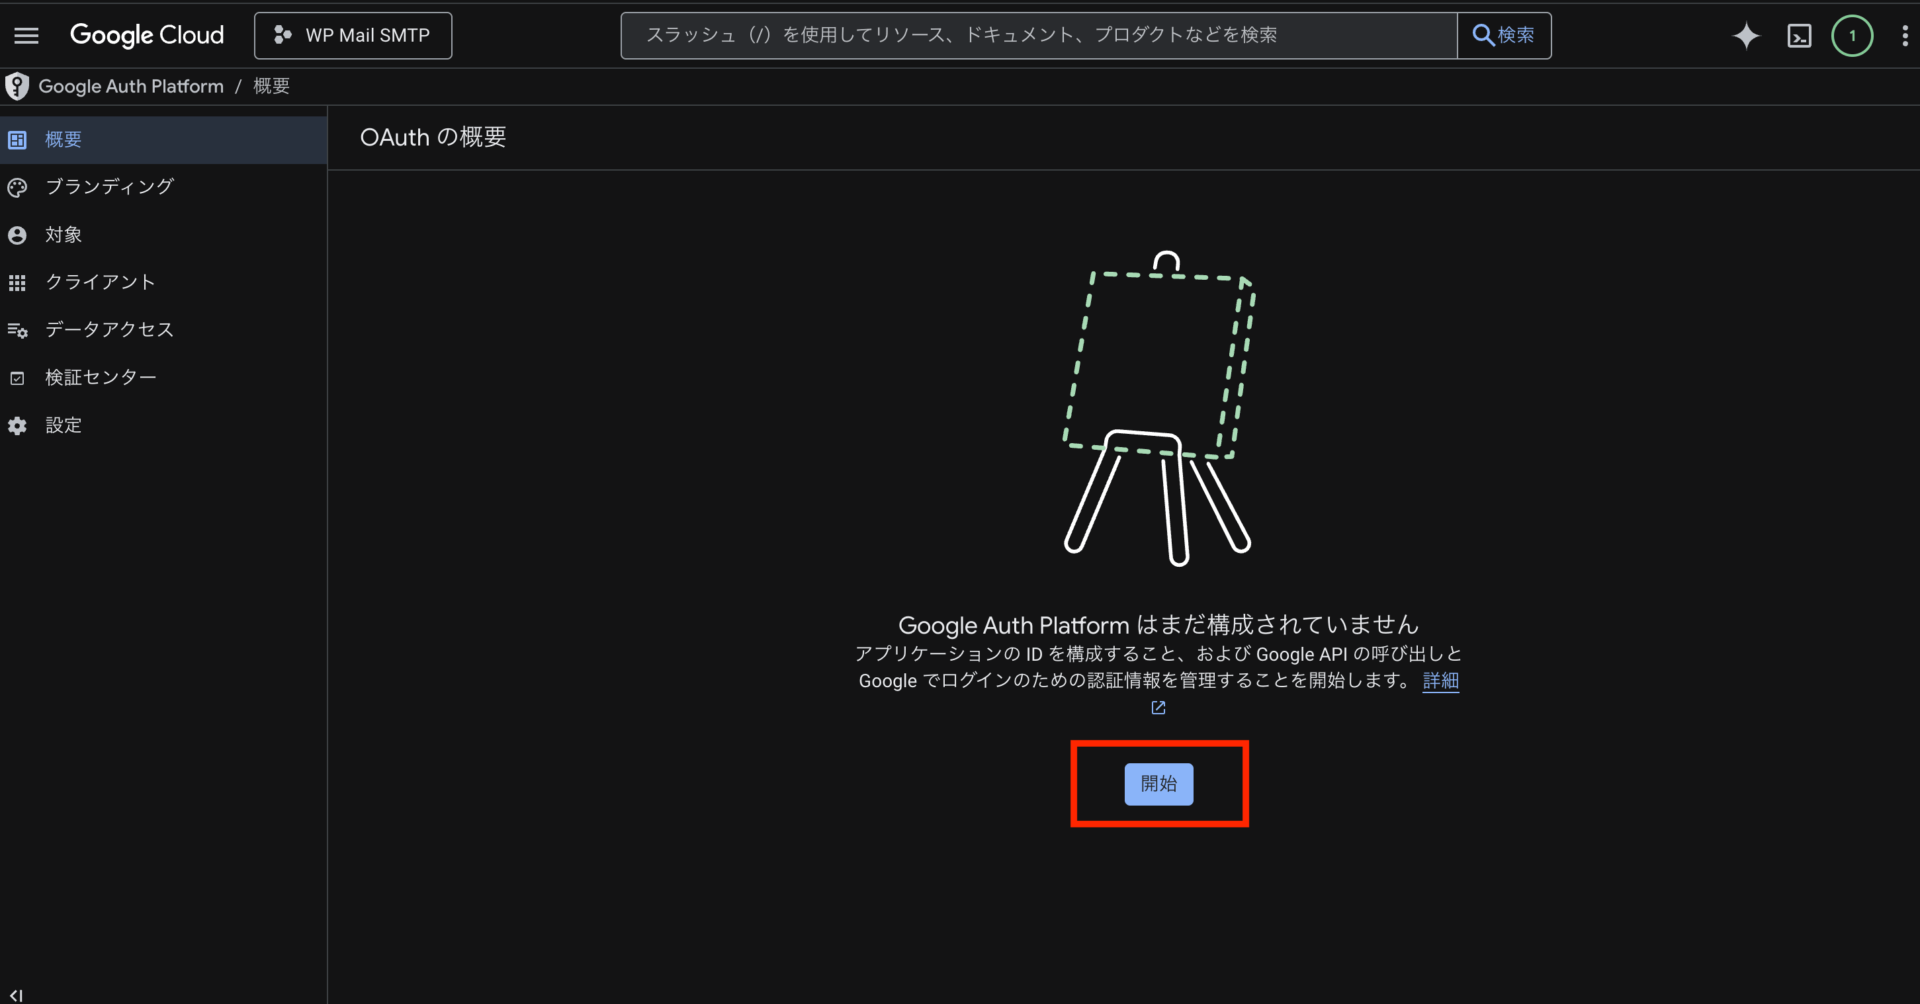Click the Google Auth Platform shield icon
The image size is (1920, 1004).
tap(17, 87)
